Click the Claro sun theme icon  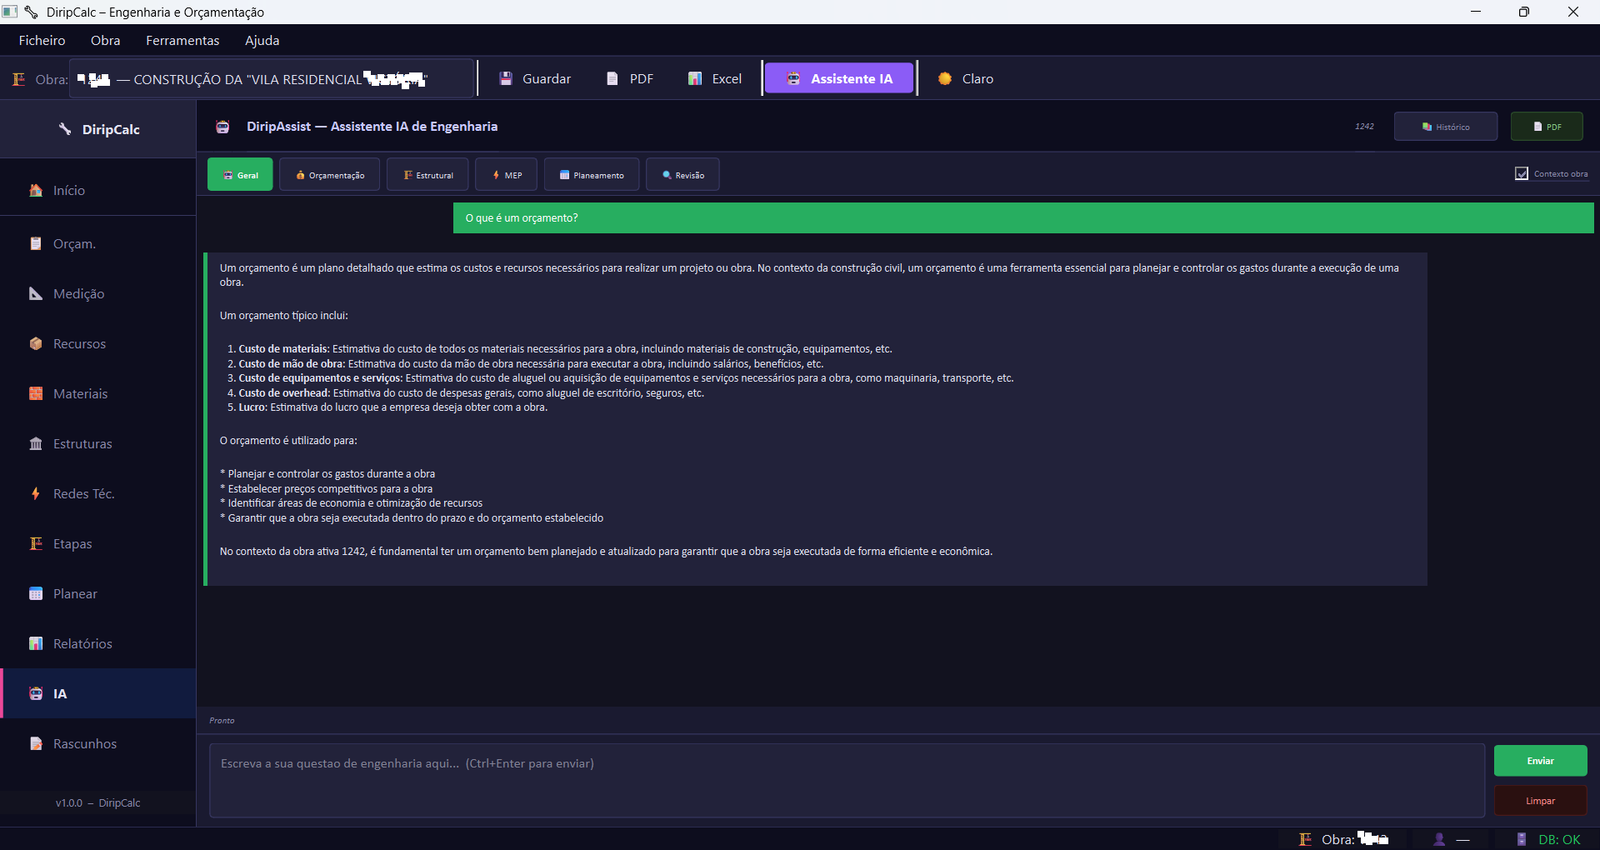945,79
